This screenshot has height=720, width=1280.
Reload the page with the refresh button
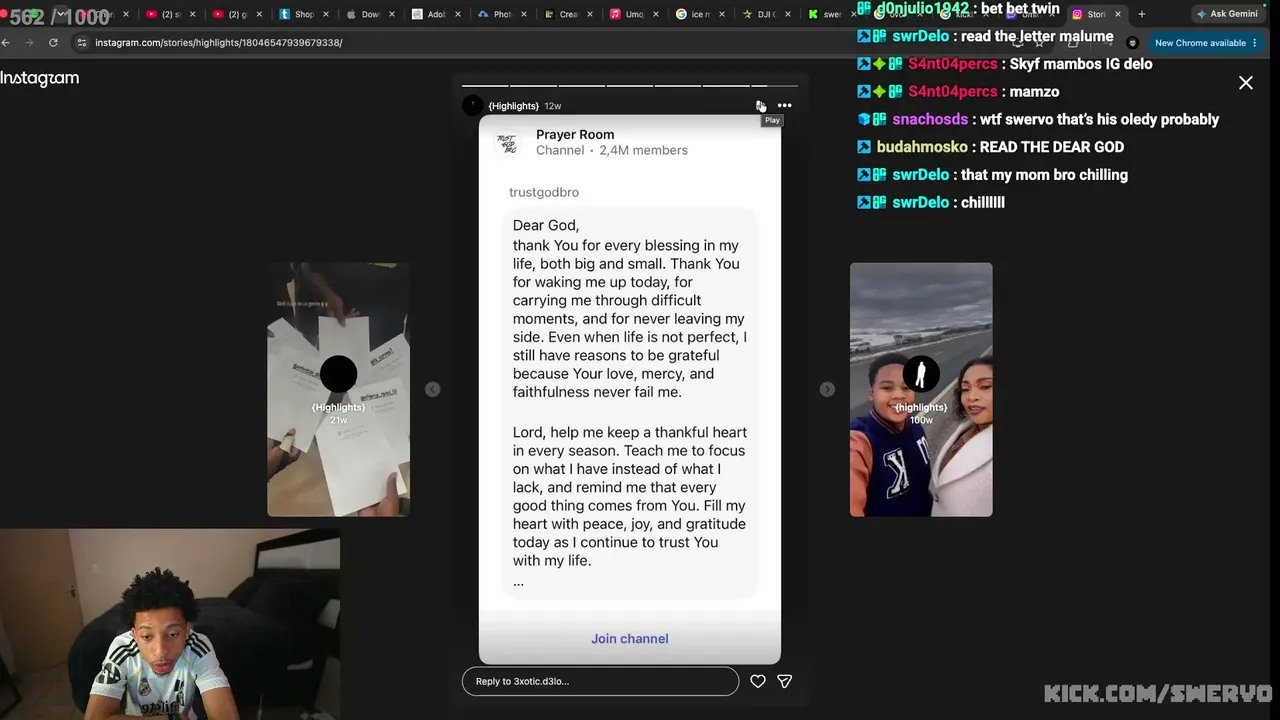click(53, 43)
